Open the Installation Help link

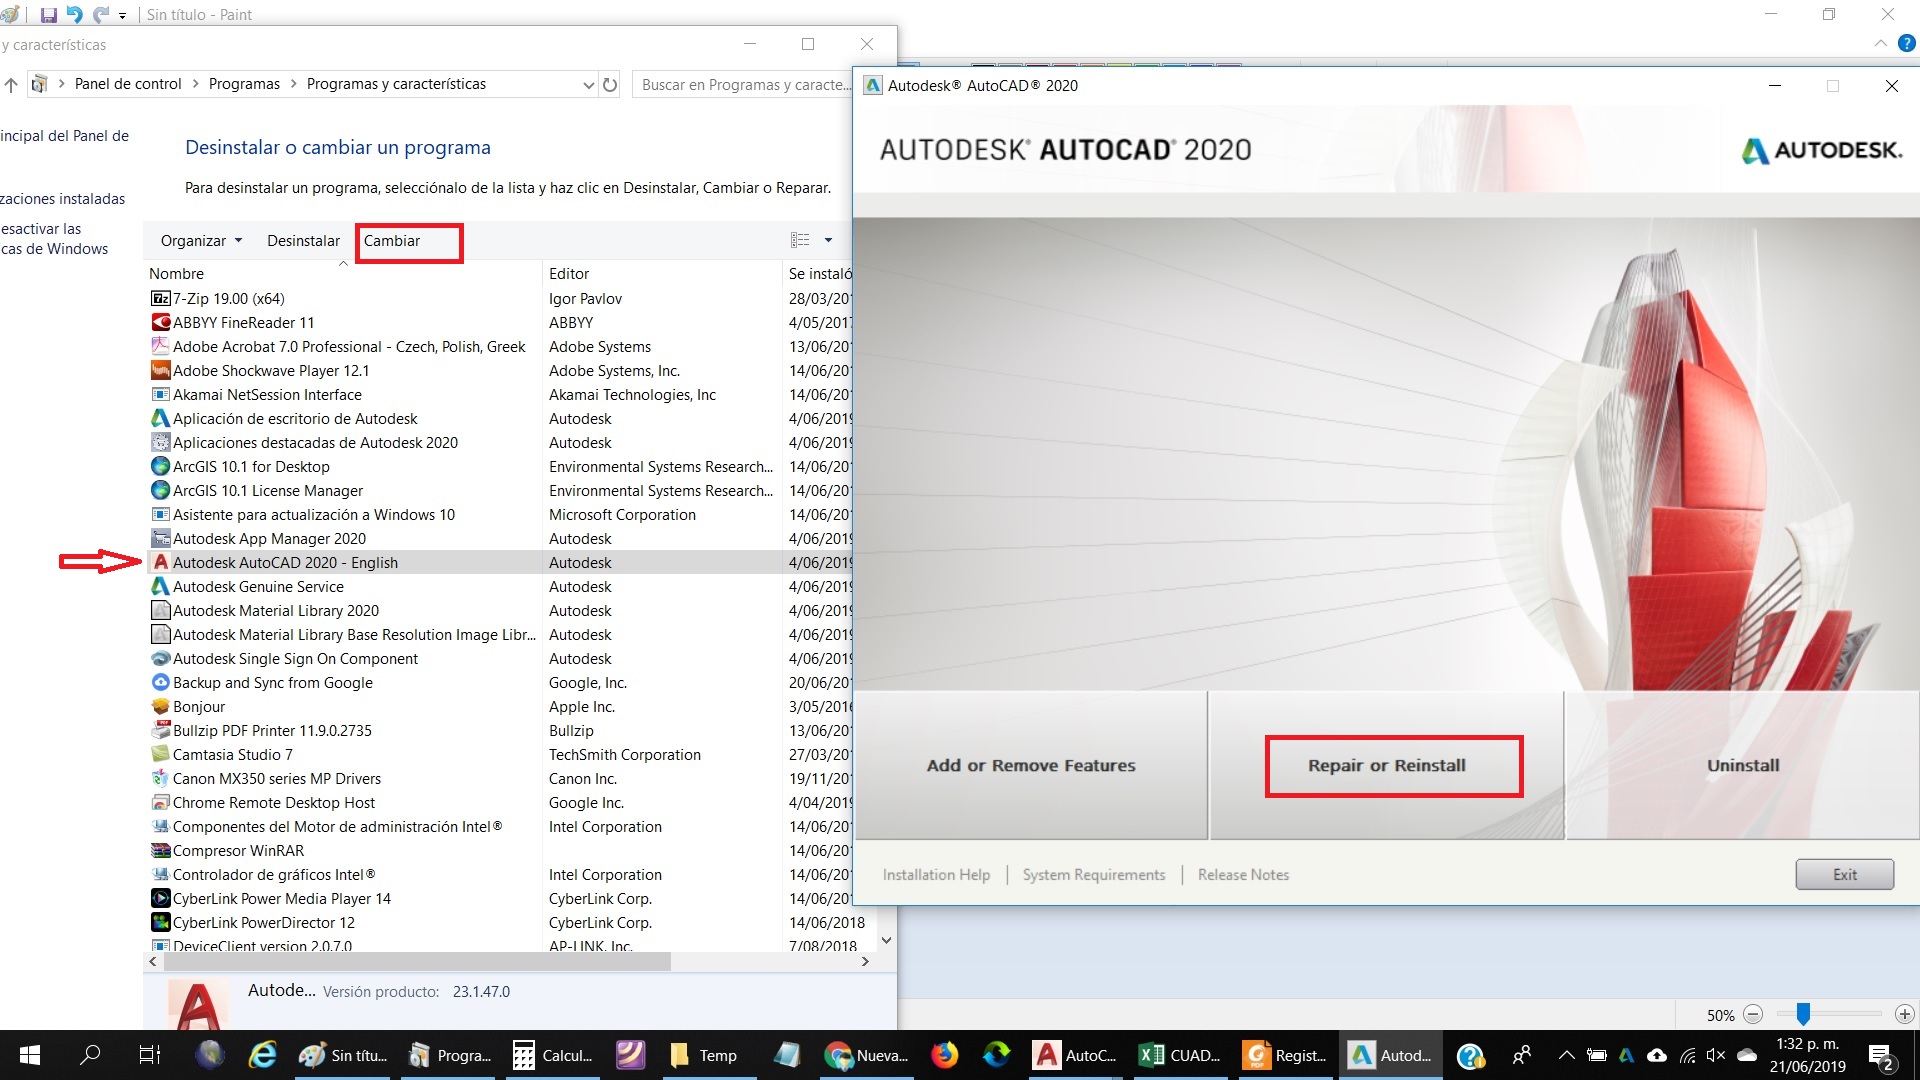pos(935,874)
